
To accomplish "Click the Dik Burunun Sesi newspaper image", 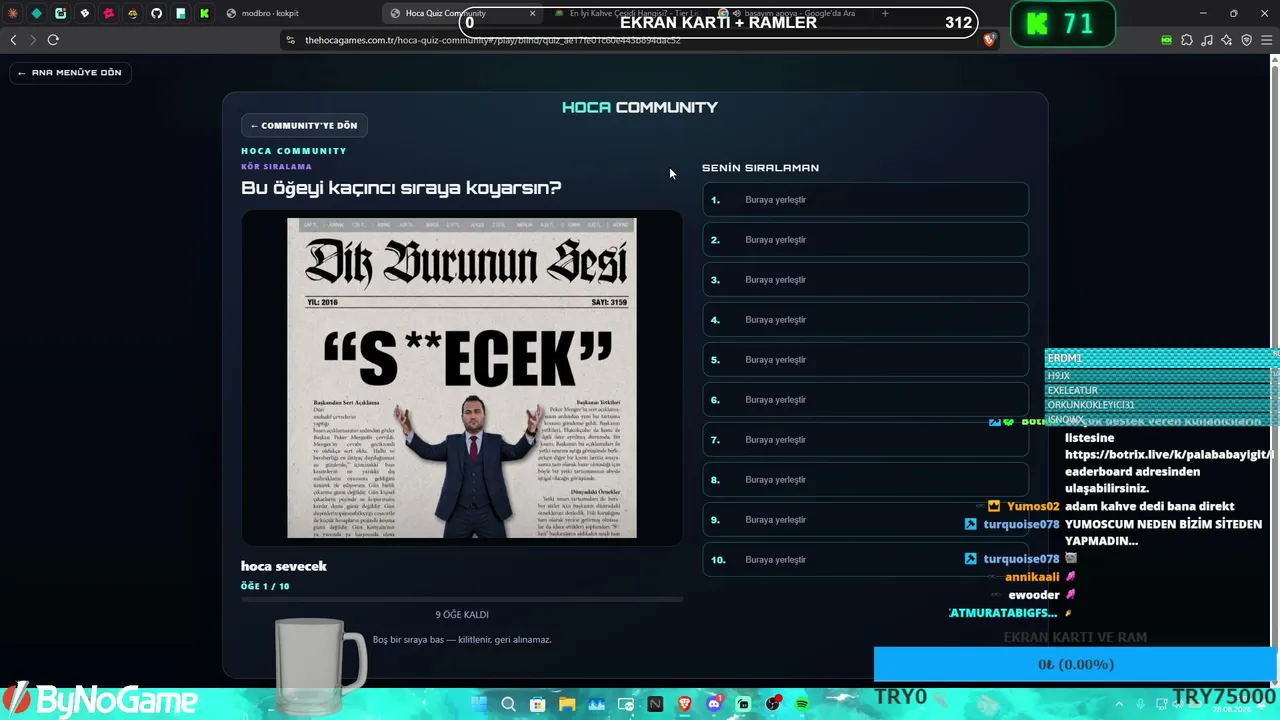I will [462, 378].
